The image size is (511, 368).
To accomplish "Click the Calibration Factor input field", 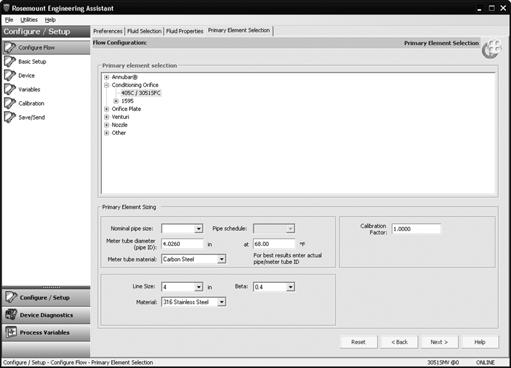I will tap(416, 229).
